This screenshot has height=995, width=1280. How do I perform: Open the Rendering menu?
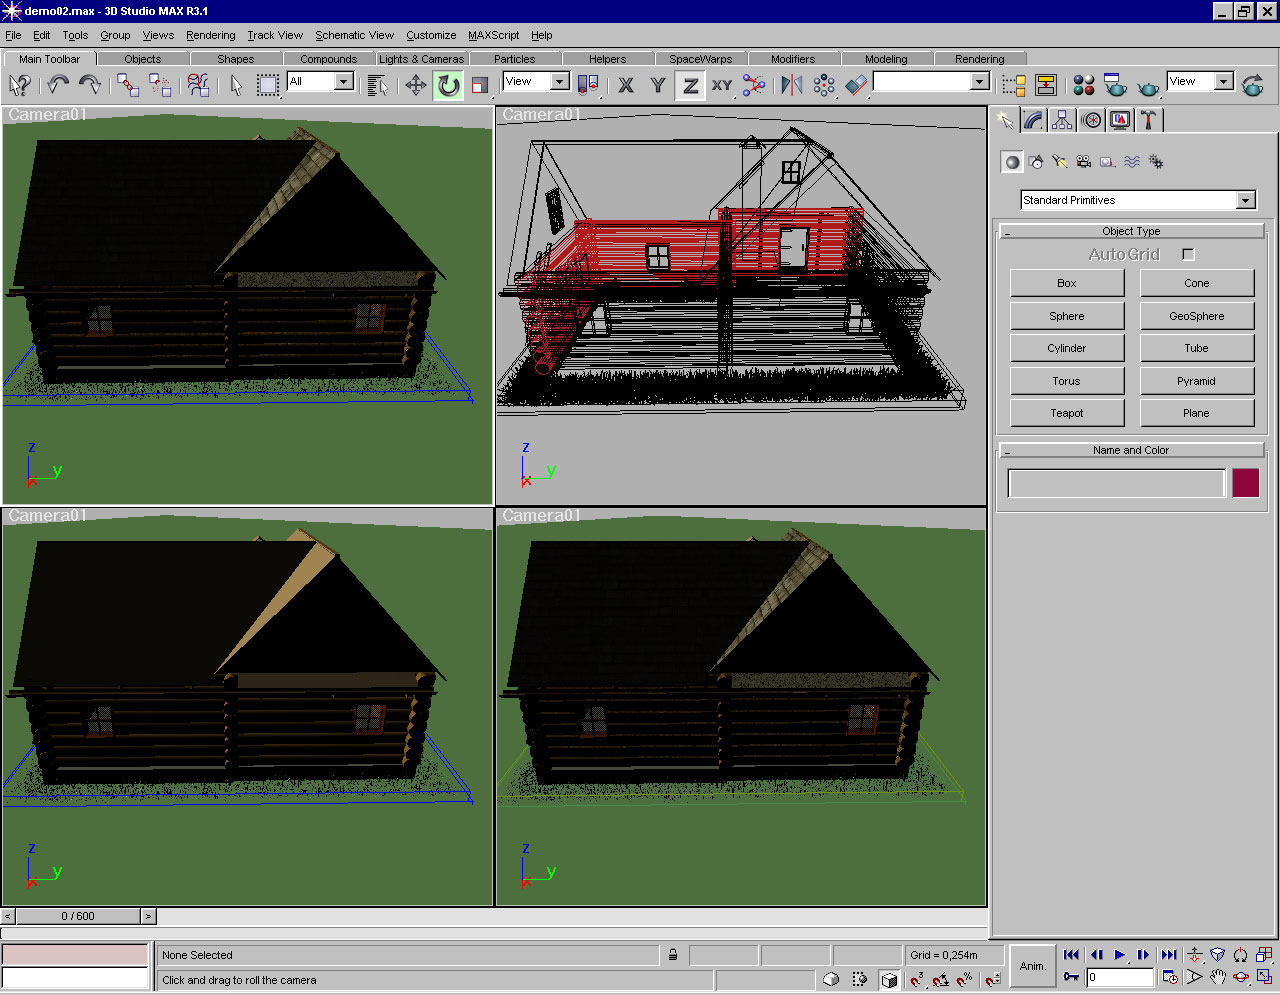tap(210, 35)
